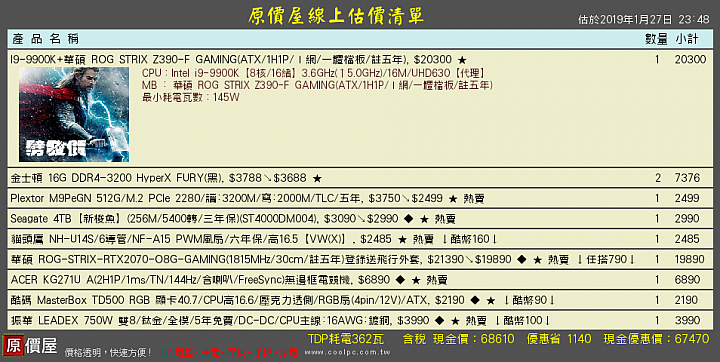Select the ACER KG271U monitor item name
720x362 pixels.
pos(181,280)
